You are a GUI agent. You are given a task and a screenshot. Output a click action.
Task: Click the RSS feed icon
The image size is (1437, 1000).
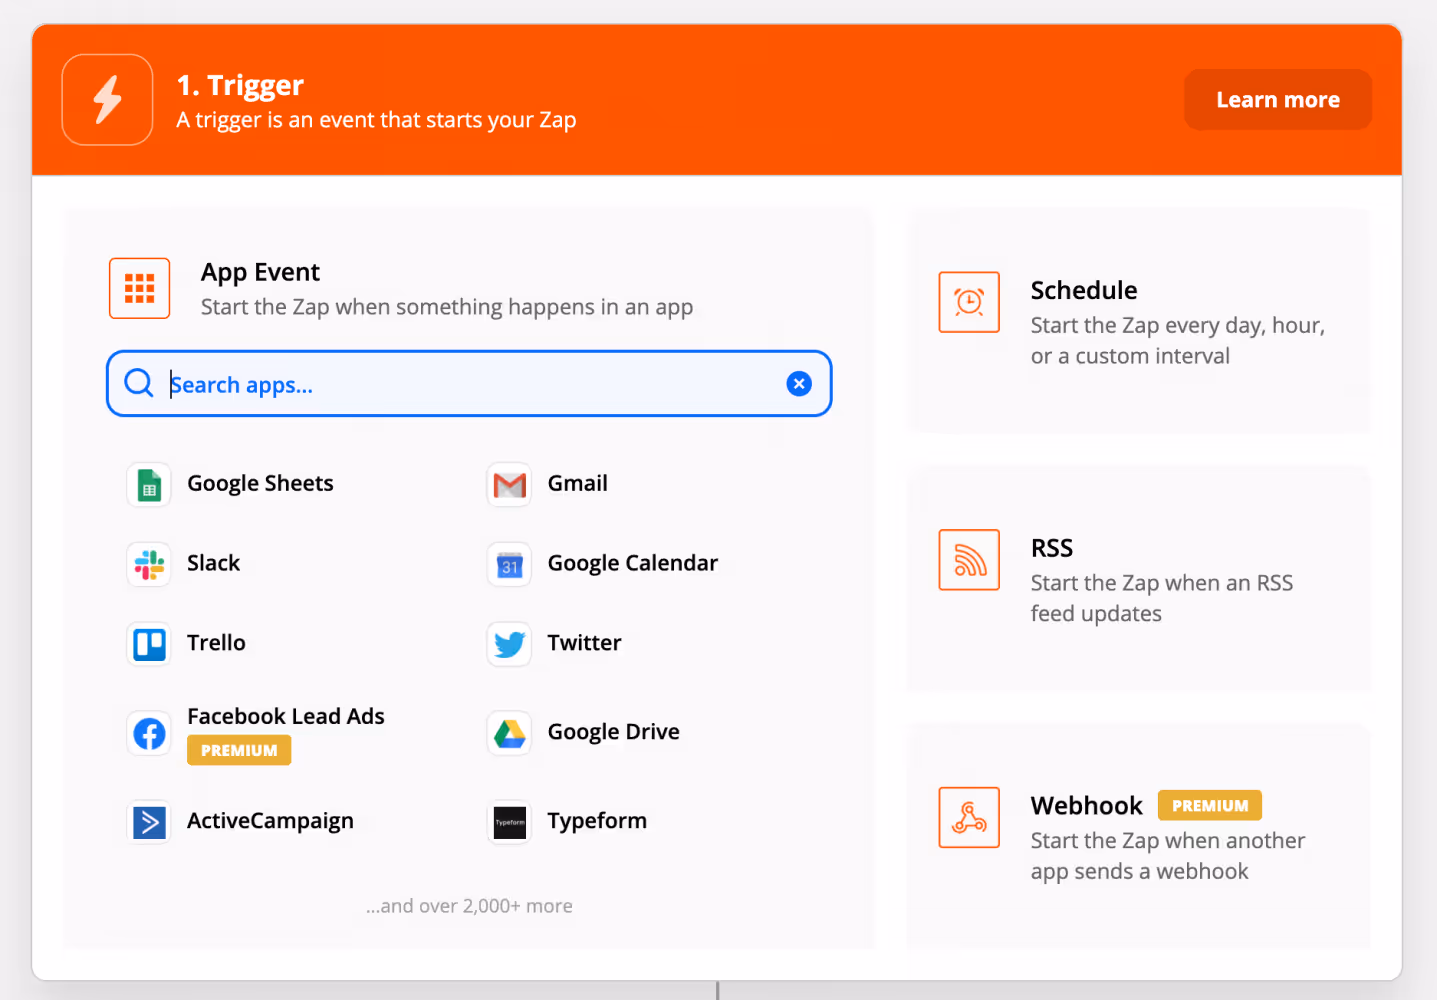point(969,560)
